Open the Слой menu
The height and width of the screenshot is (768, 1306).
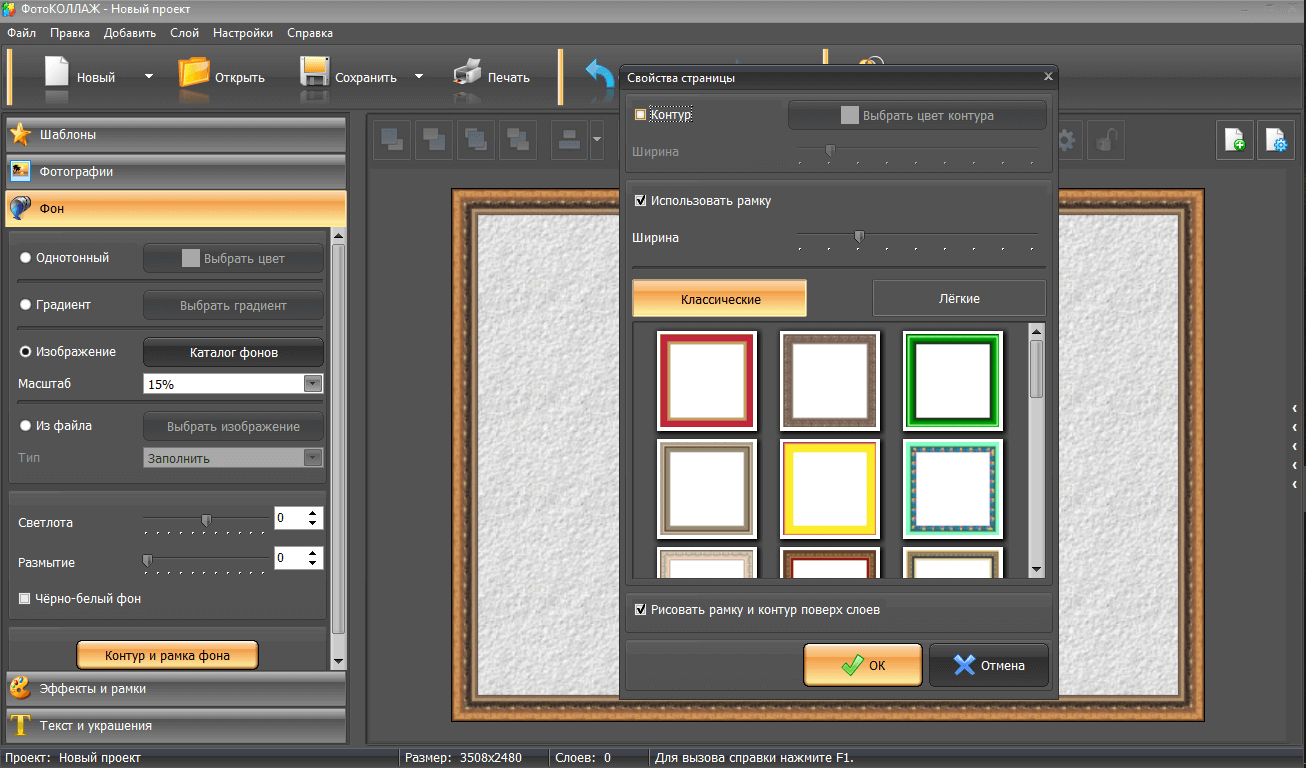point(184,33)
